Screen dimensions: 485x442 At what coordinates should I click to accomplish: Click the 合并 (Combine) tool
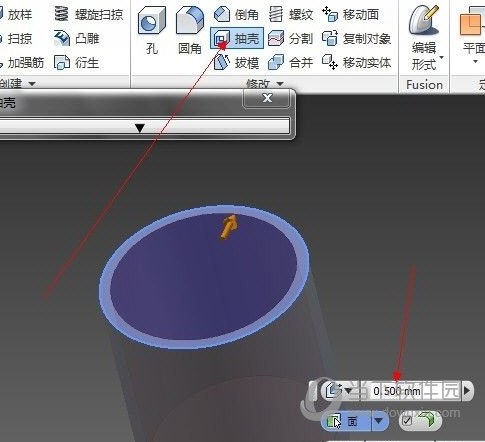(291, 62)
